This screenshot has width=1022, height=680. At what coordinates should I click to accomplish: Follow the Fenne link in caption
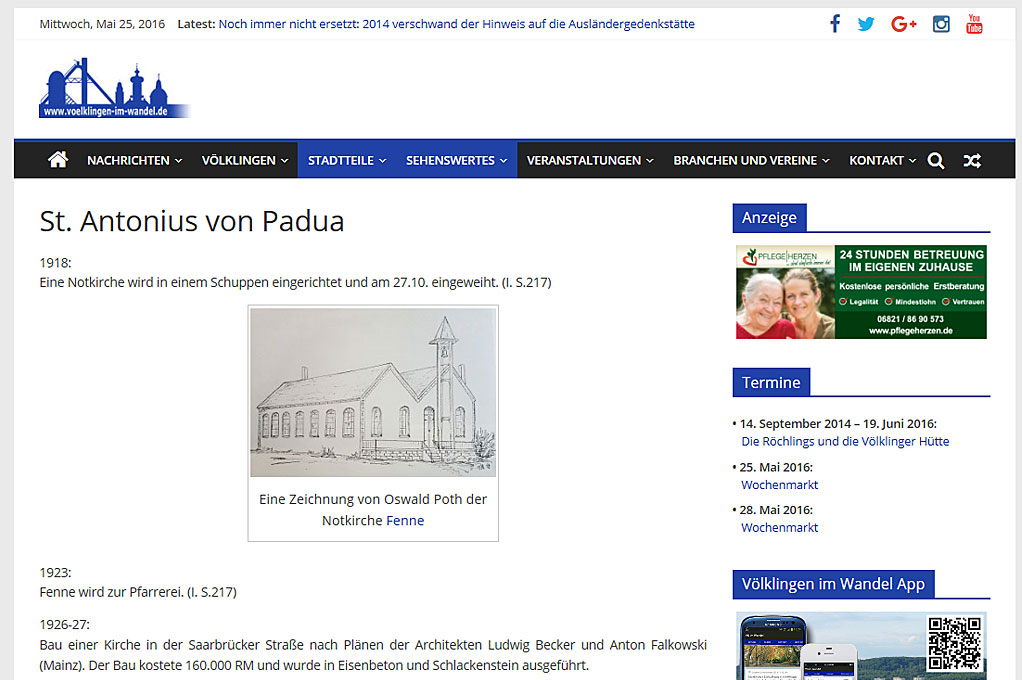pos(405,520)
